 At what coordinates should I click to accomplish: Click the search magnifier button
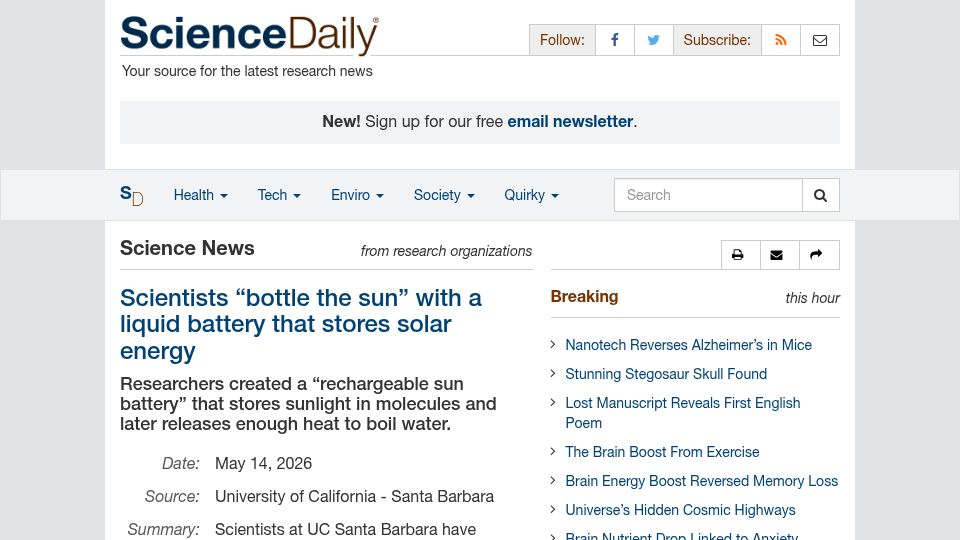pos(820,195)
